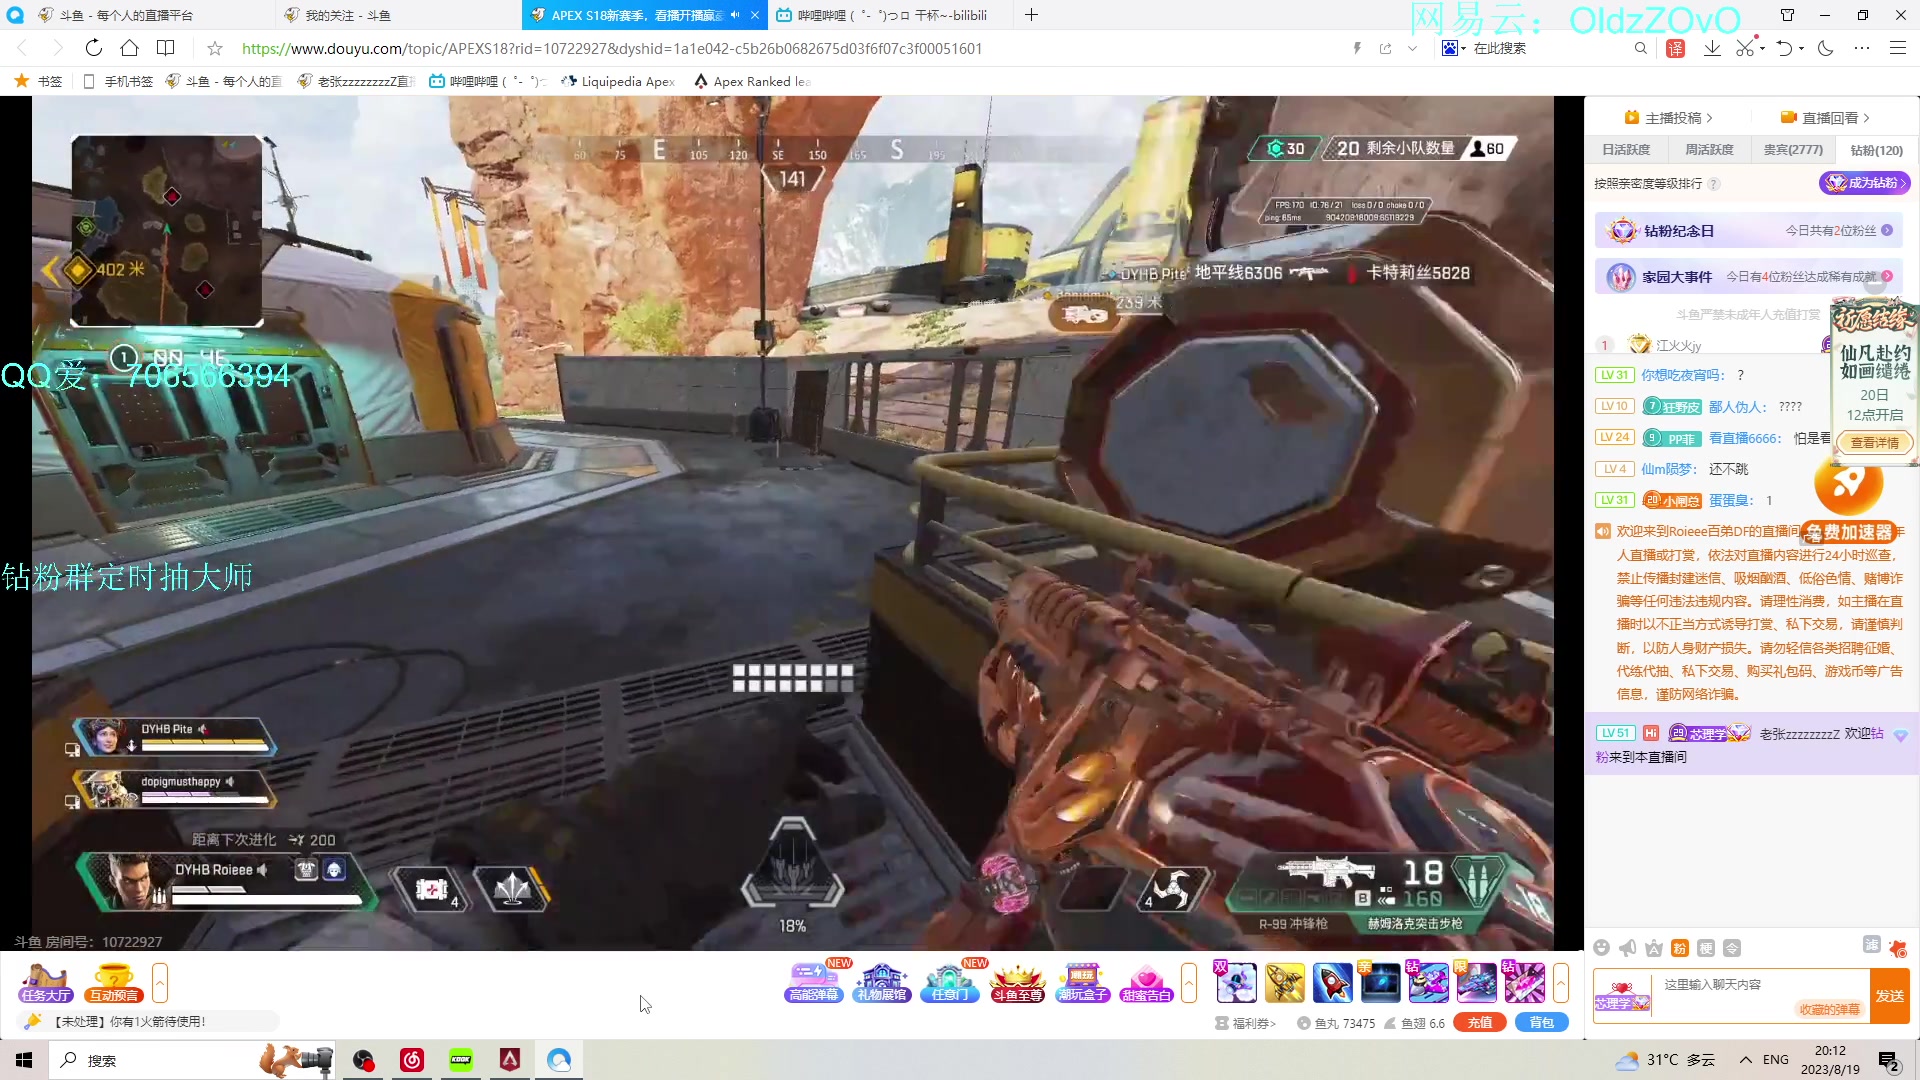Image resolution: width=1920 pixels, height=1080 pixels.
Task: Go to the browser home page
Action: (x=129, y=48)
